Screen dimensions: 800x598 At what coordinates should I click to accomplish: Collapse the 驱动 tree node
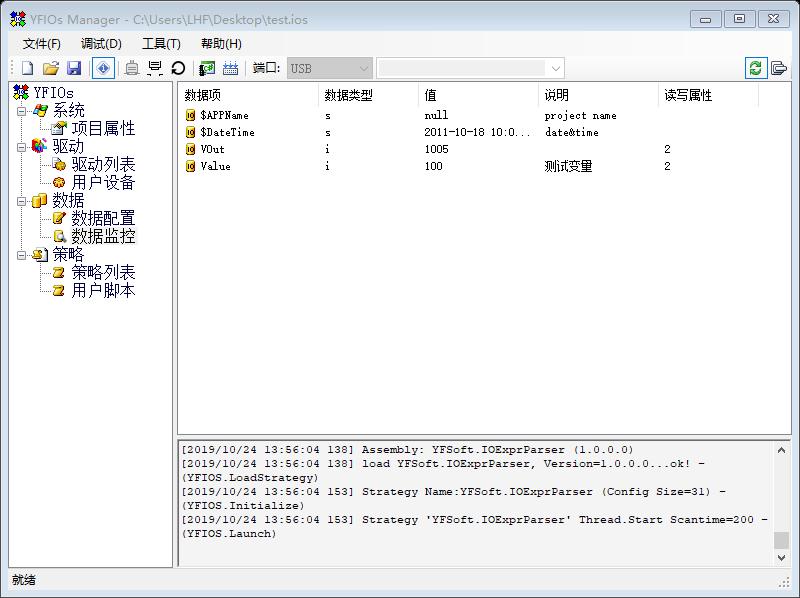[21, 147]
